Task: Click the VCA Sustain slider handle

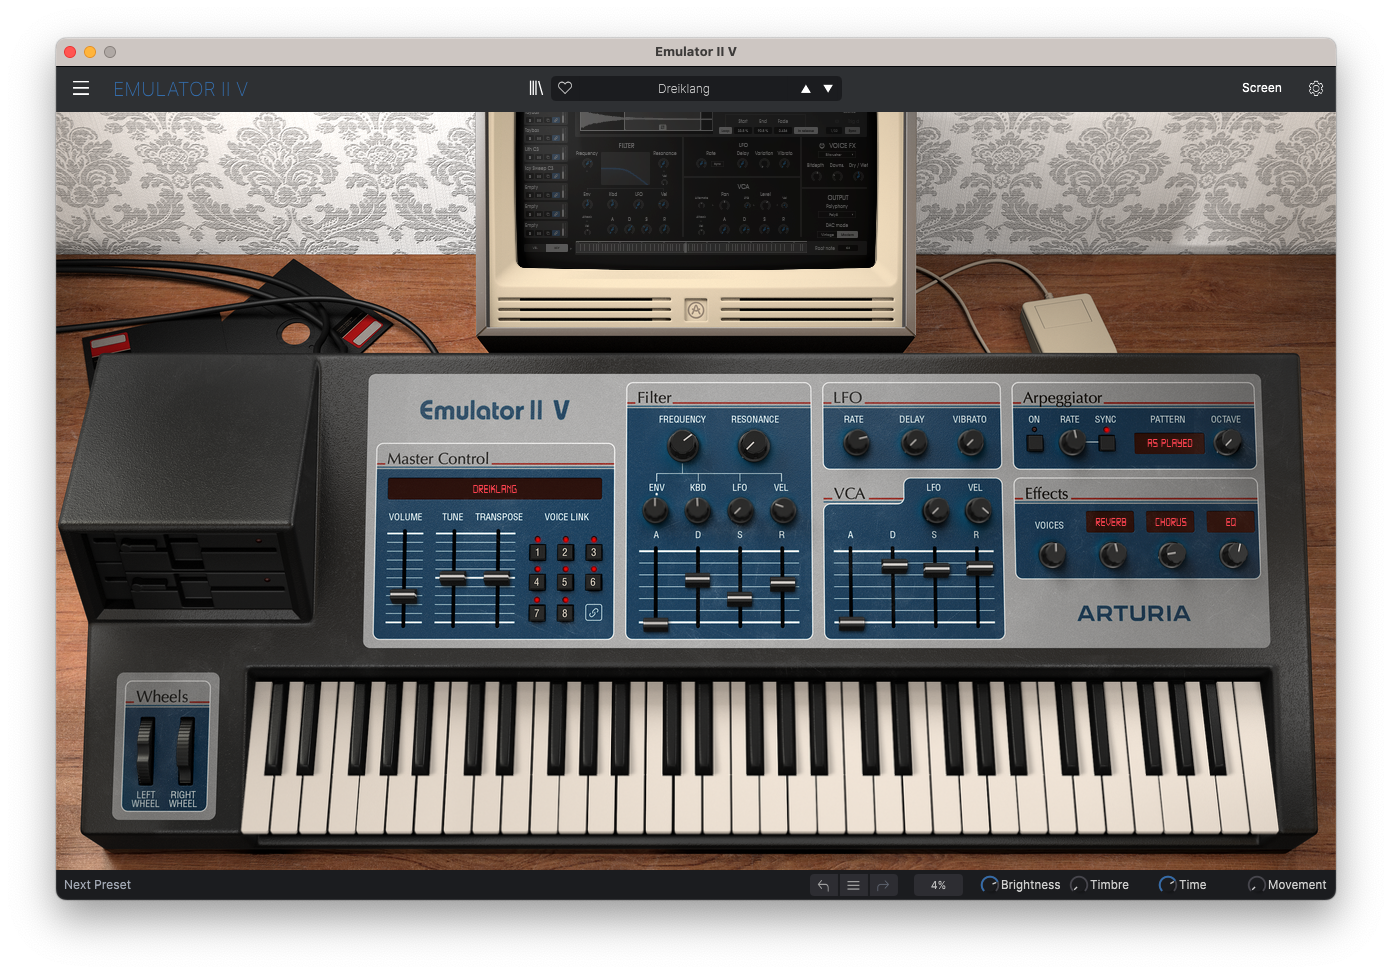Action: (936, 570)
